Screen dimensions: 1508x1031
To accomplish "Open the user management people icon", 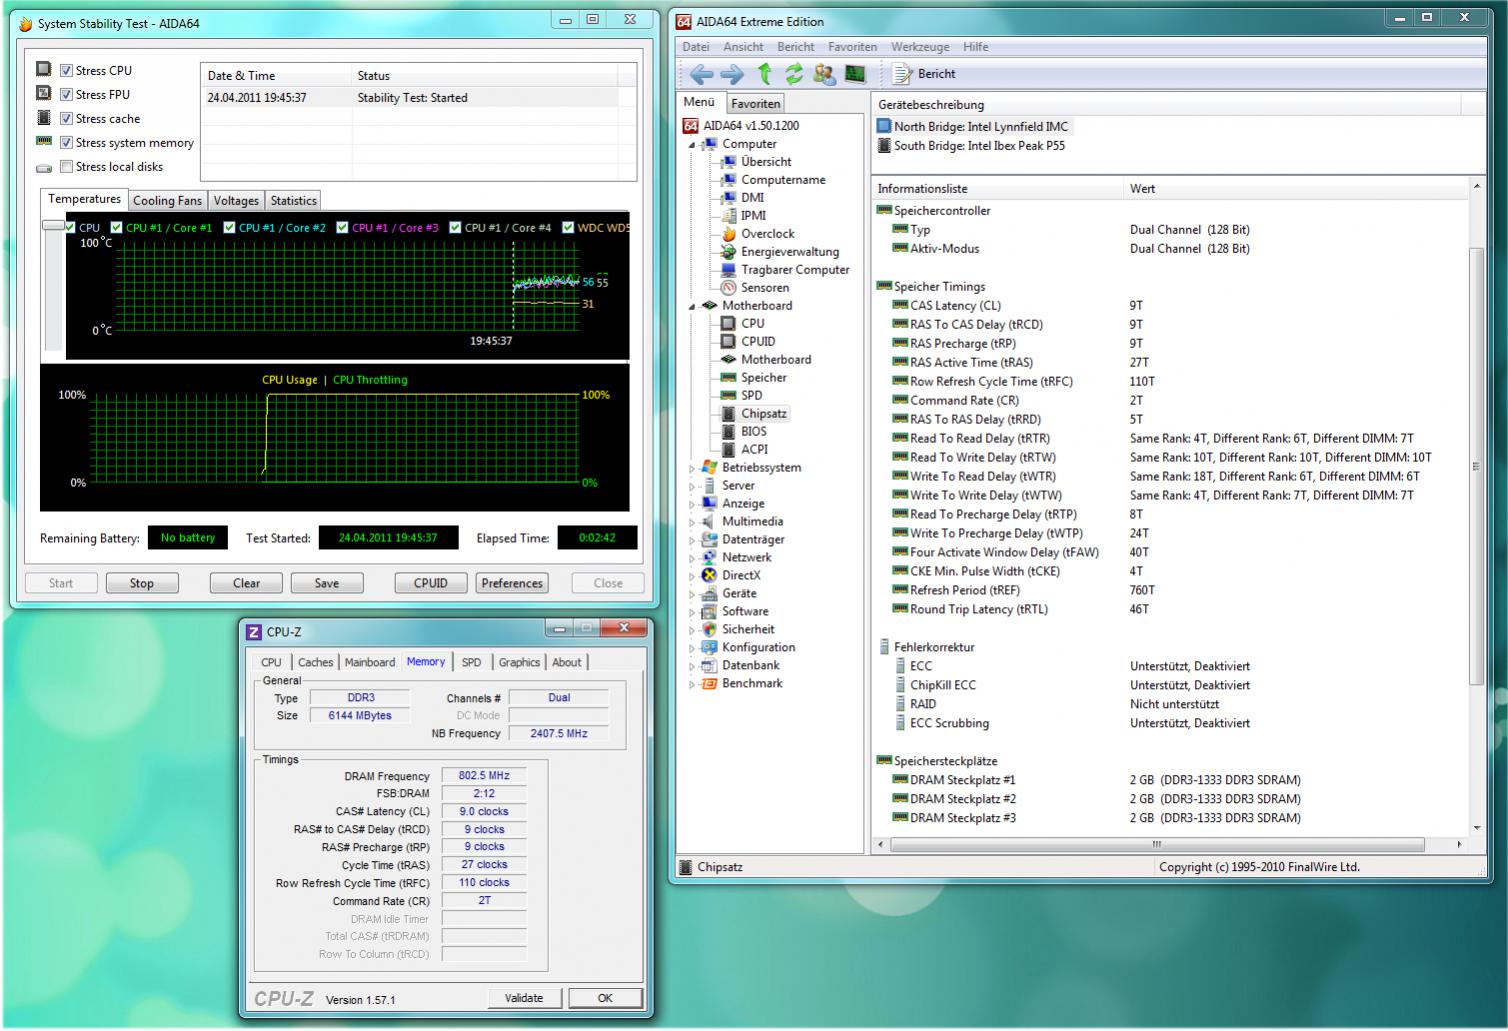I will coord(824,74).
